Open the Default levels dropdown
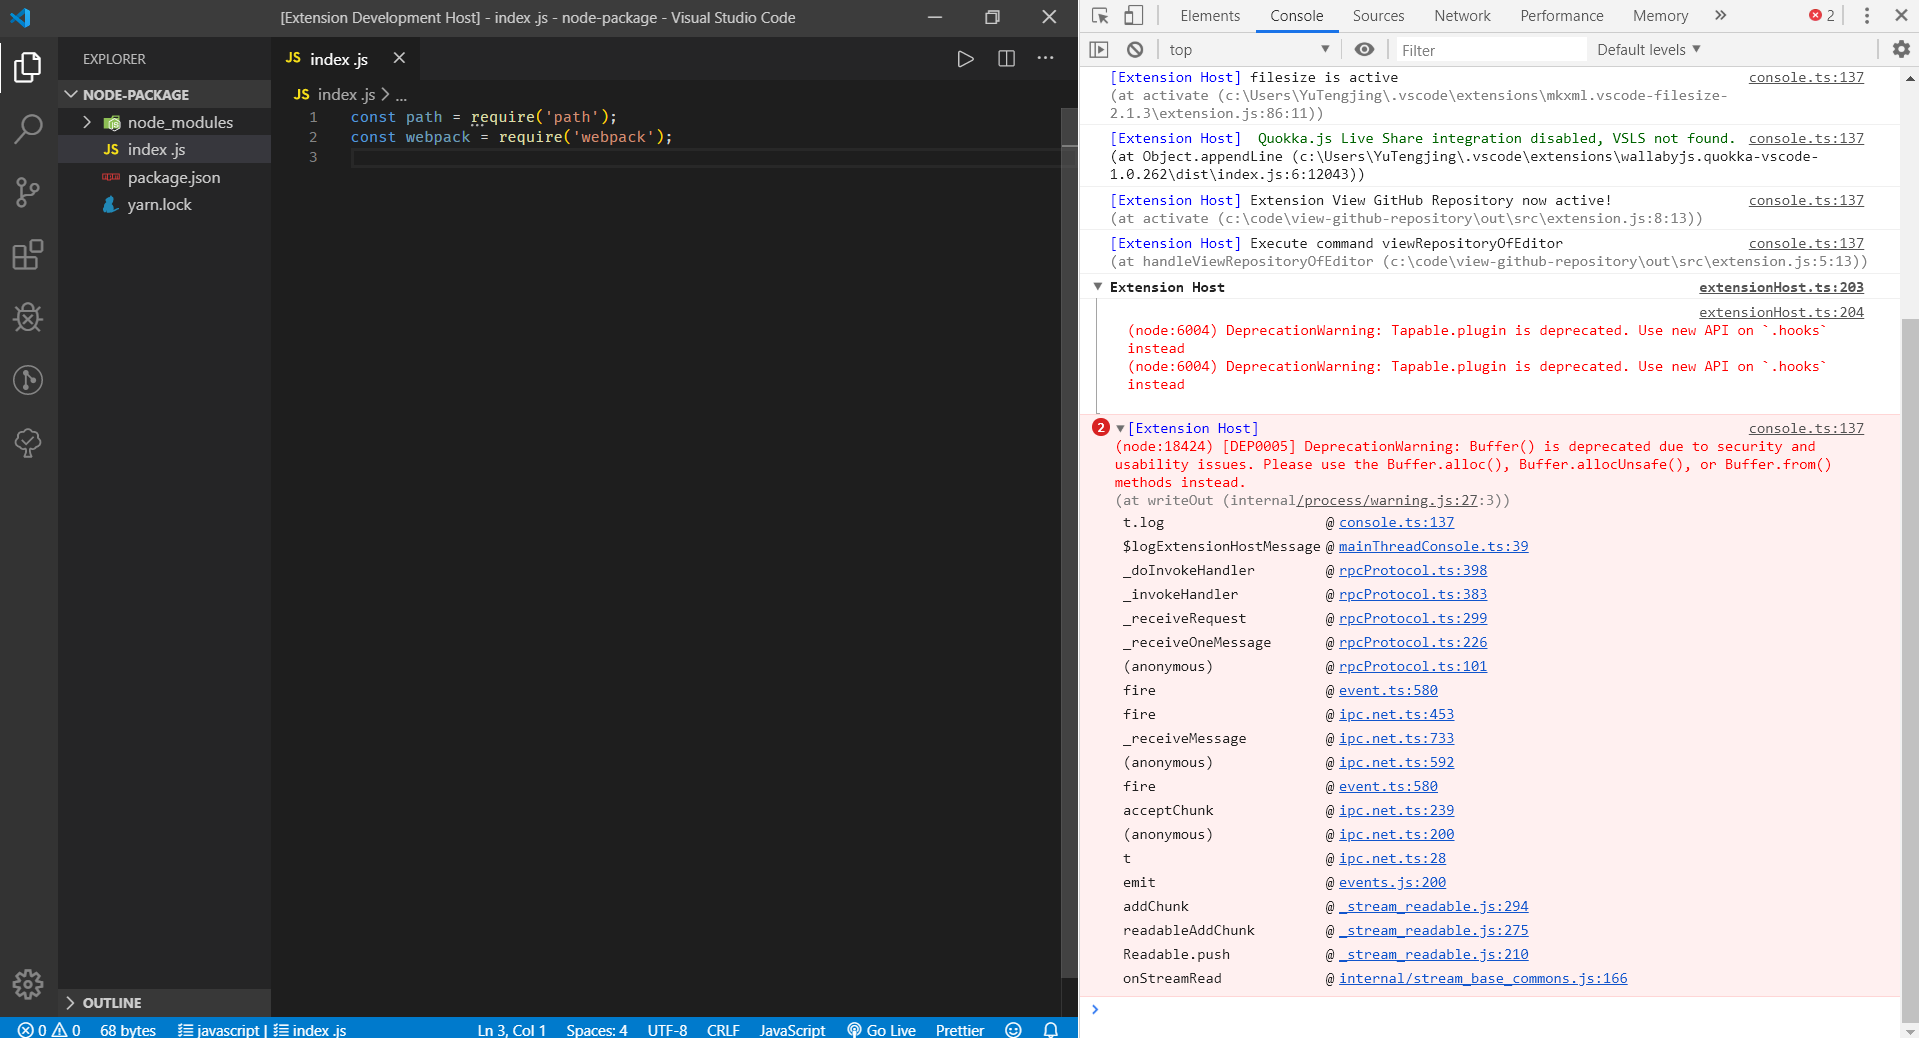 1647,49
